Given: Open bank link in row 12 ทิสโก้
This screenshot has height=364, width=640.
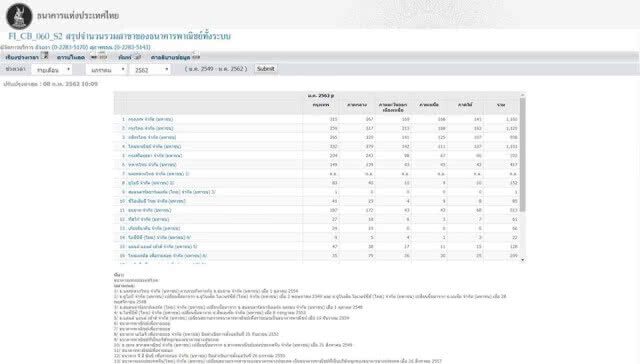Looking at the screenshot, I should [149, 219].
